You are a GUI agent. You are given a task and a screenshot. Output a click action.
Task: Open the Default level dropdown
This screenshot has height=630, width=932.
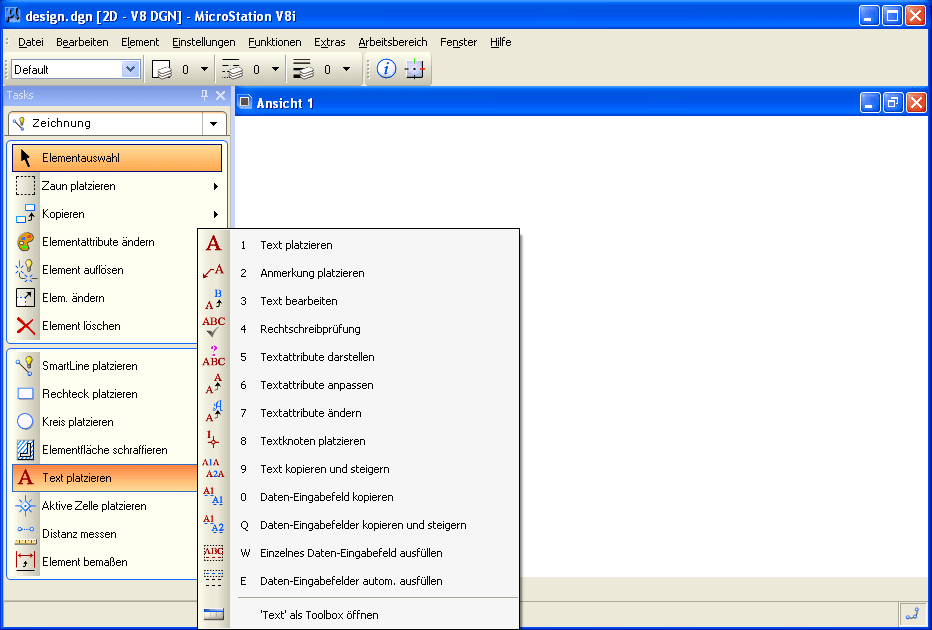point(130,69)
